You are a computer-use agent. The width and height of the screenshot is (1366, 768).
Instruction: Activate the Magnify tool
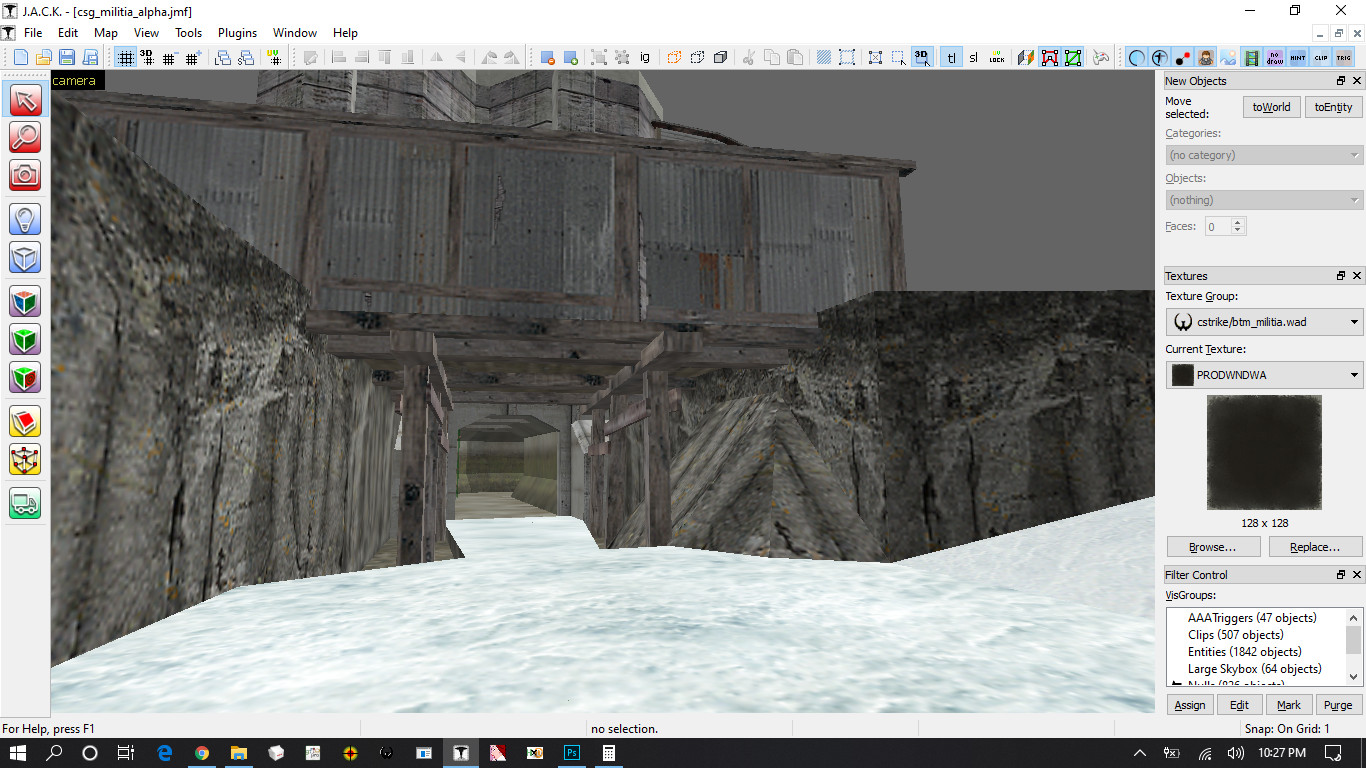pyautogui.click(x=25, y=137)
